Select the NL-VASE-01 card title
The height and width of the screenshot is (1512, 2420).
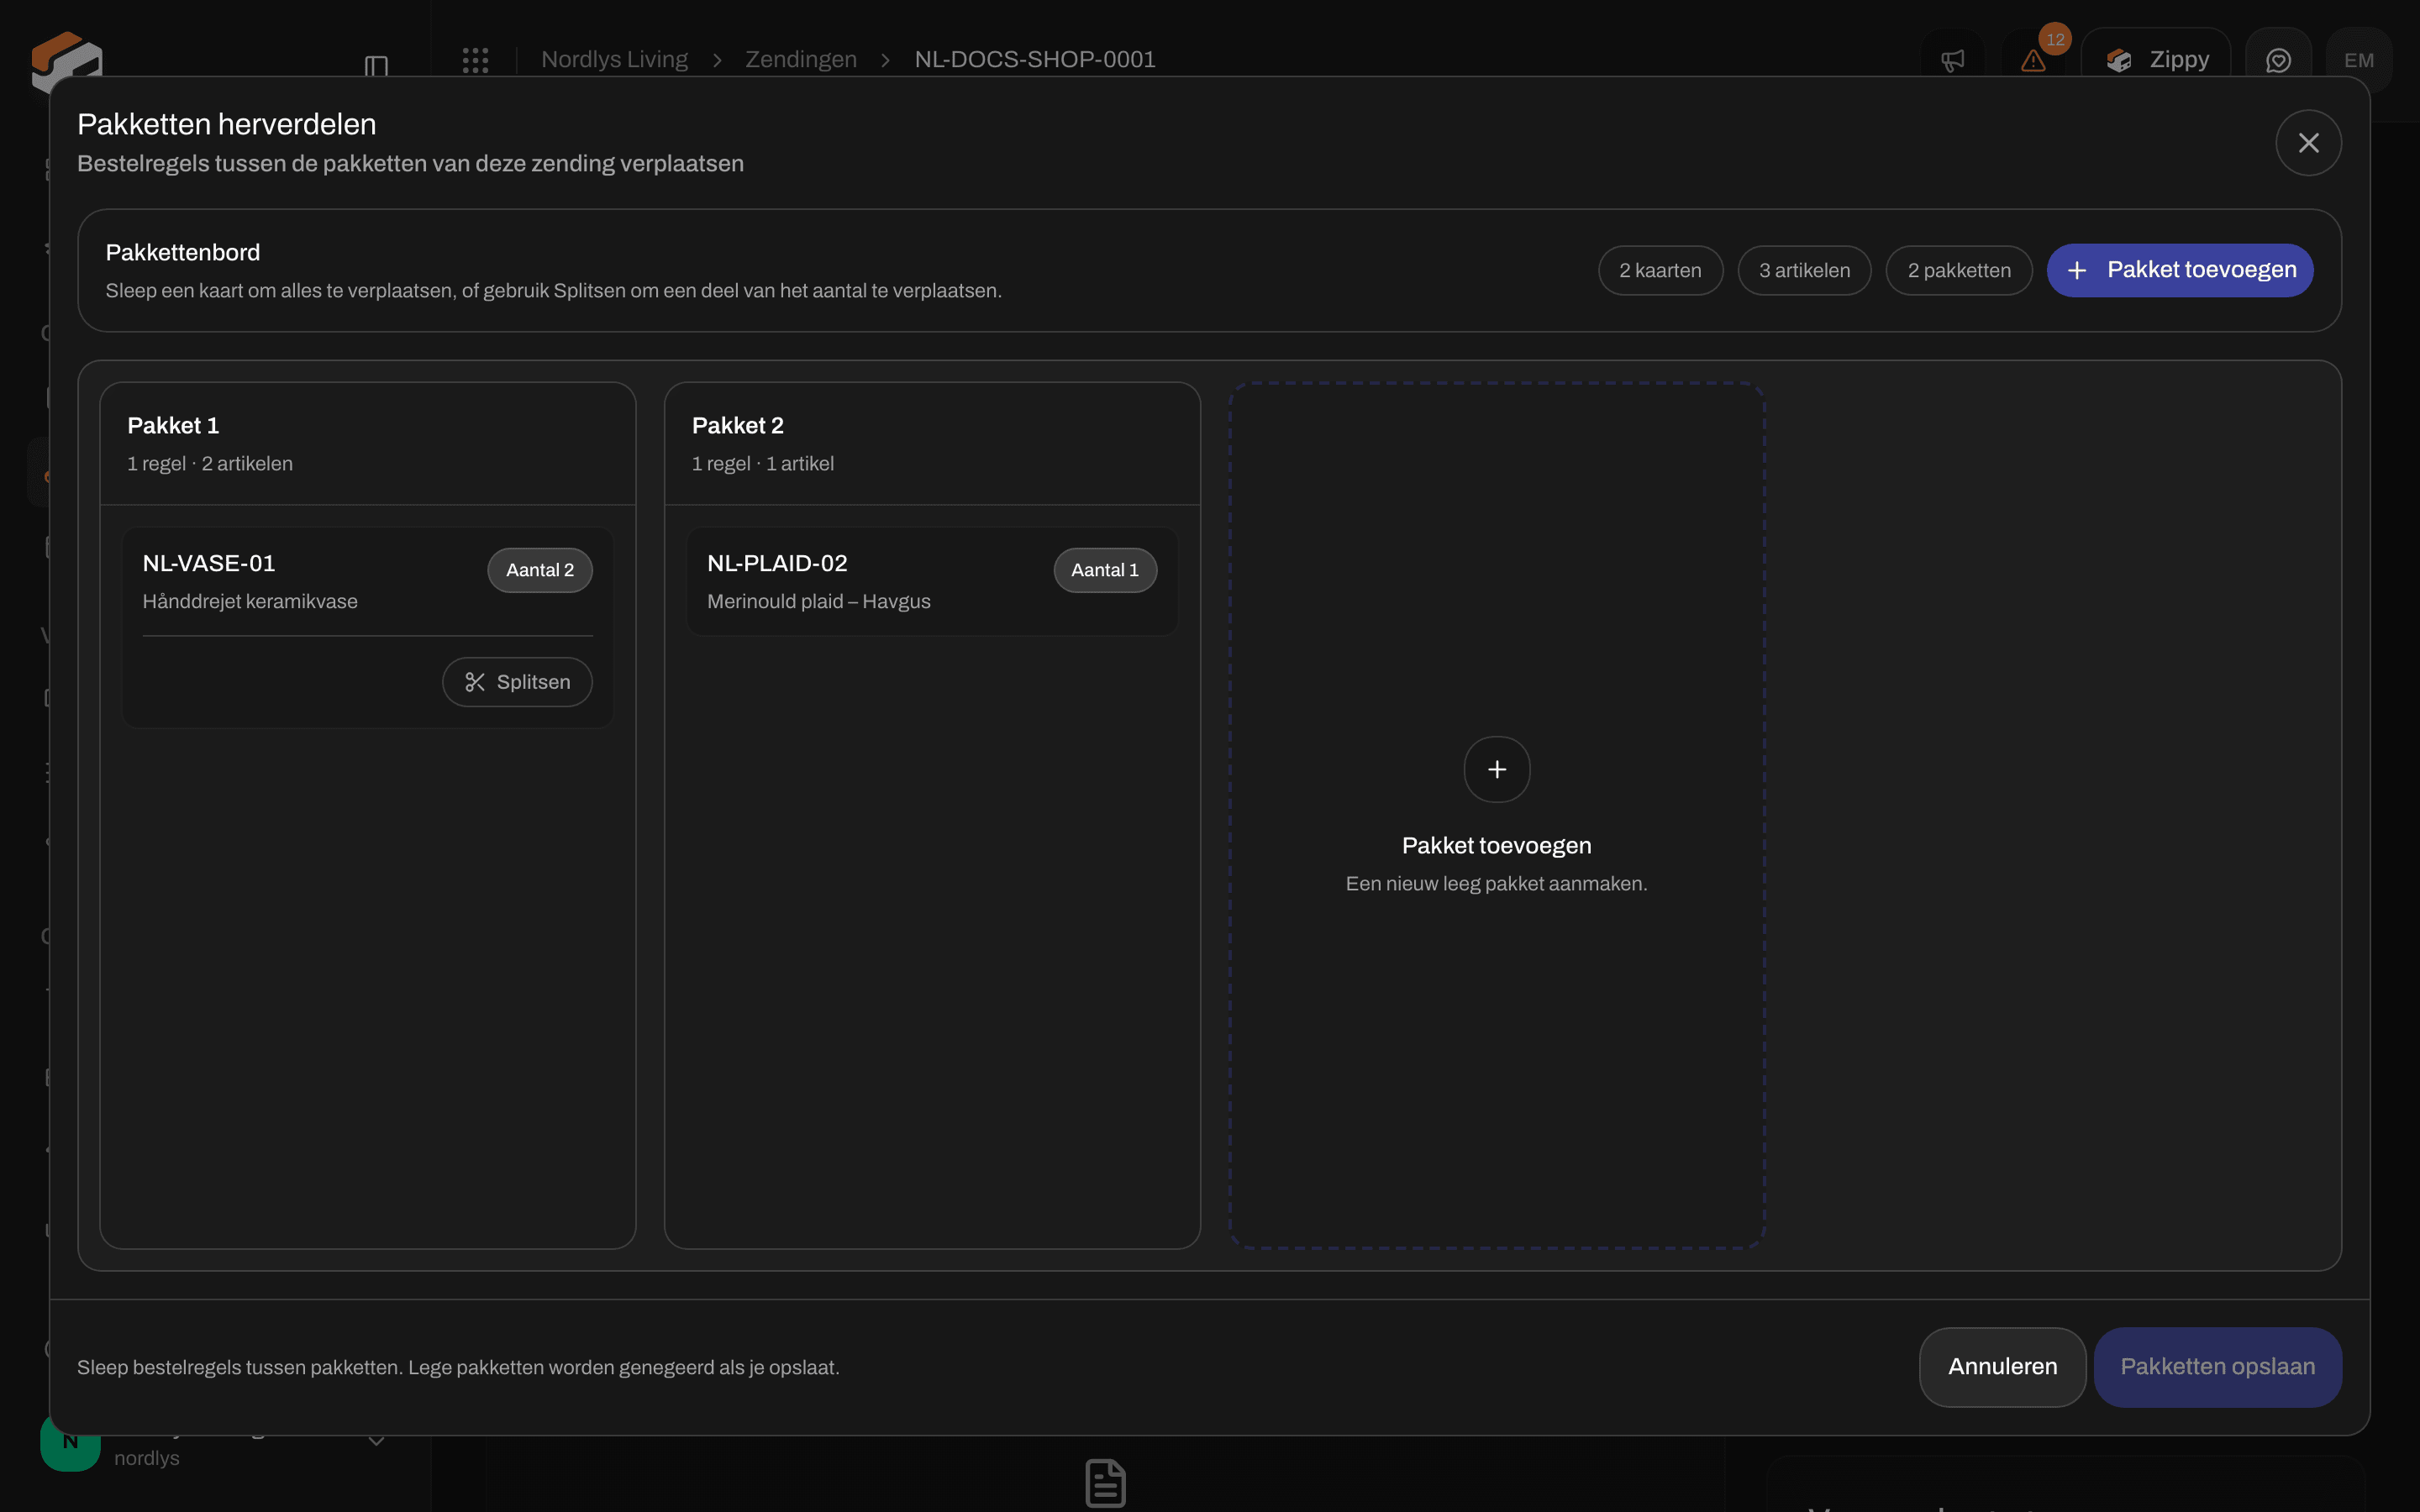tap(209, 563)
